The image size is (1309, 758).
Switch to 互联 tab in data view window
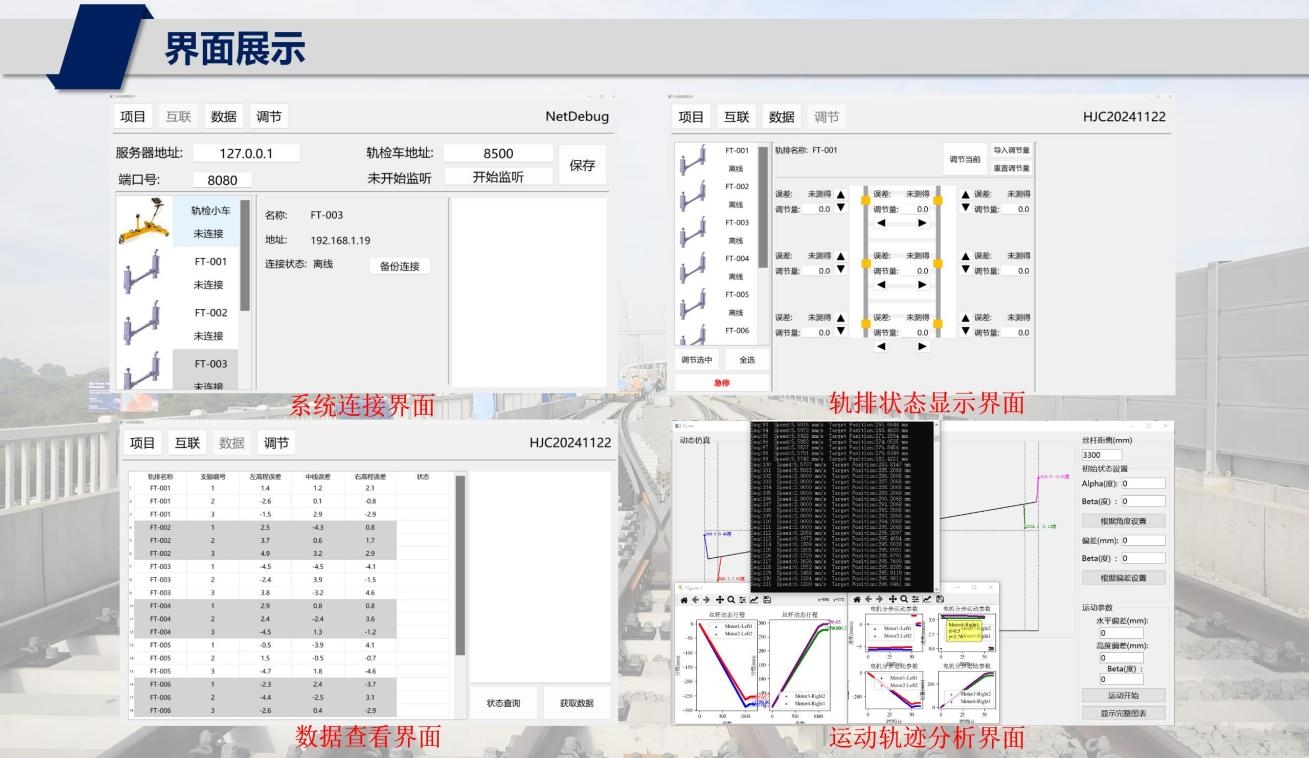click(x=187, y=443)
